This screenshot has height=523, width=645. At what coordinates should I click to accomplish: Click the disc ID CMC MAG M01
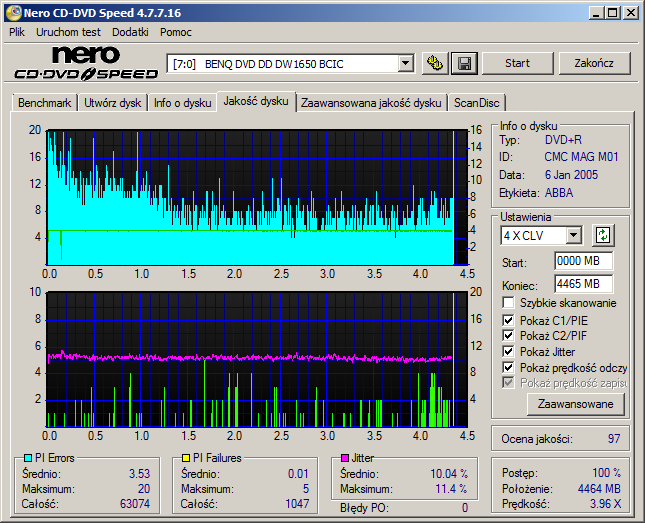click(x=581, y=157)
